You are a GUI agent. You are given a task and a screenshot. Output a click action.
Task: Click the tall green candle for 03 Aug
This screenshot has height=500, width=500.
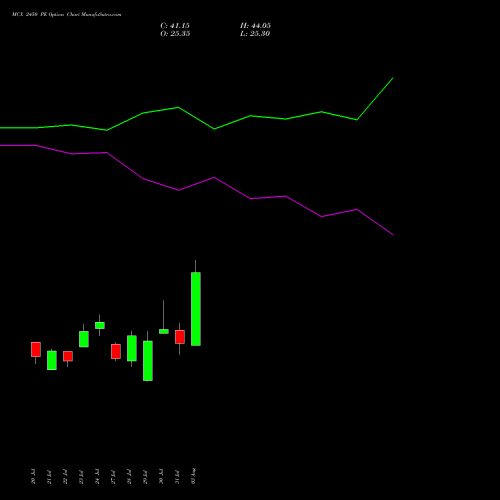196,309
